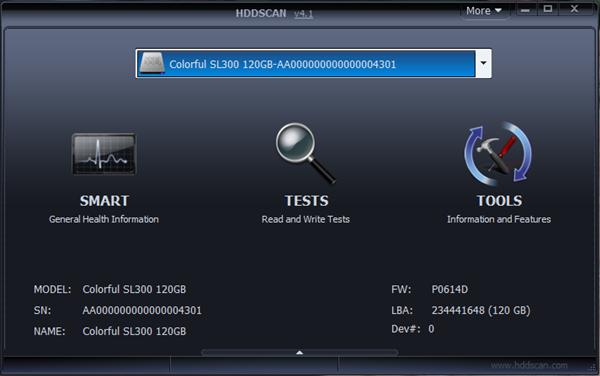Image resolution: width=600 pixels, height=376 pixels.
Task: Click the v4.1 version link
Action: pyautogui.click(x=303, y=14)
